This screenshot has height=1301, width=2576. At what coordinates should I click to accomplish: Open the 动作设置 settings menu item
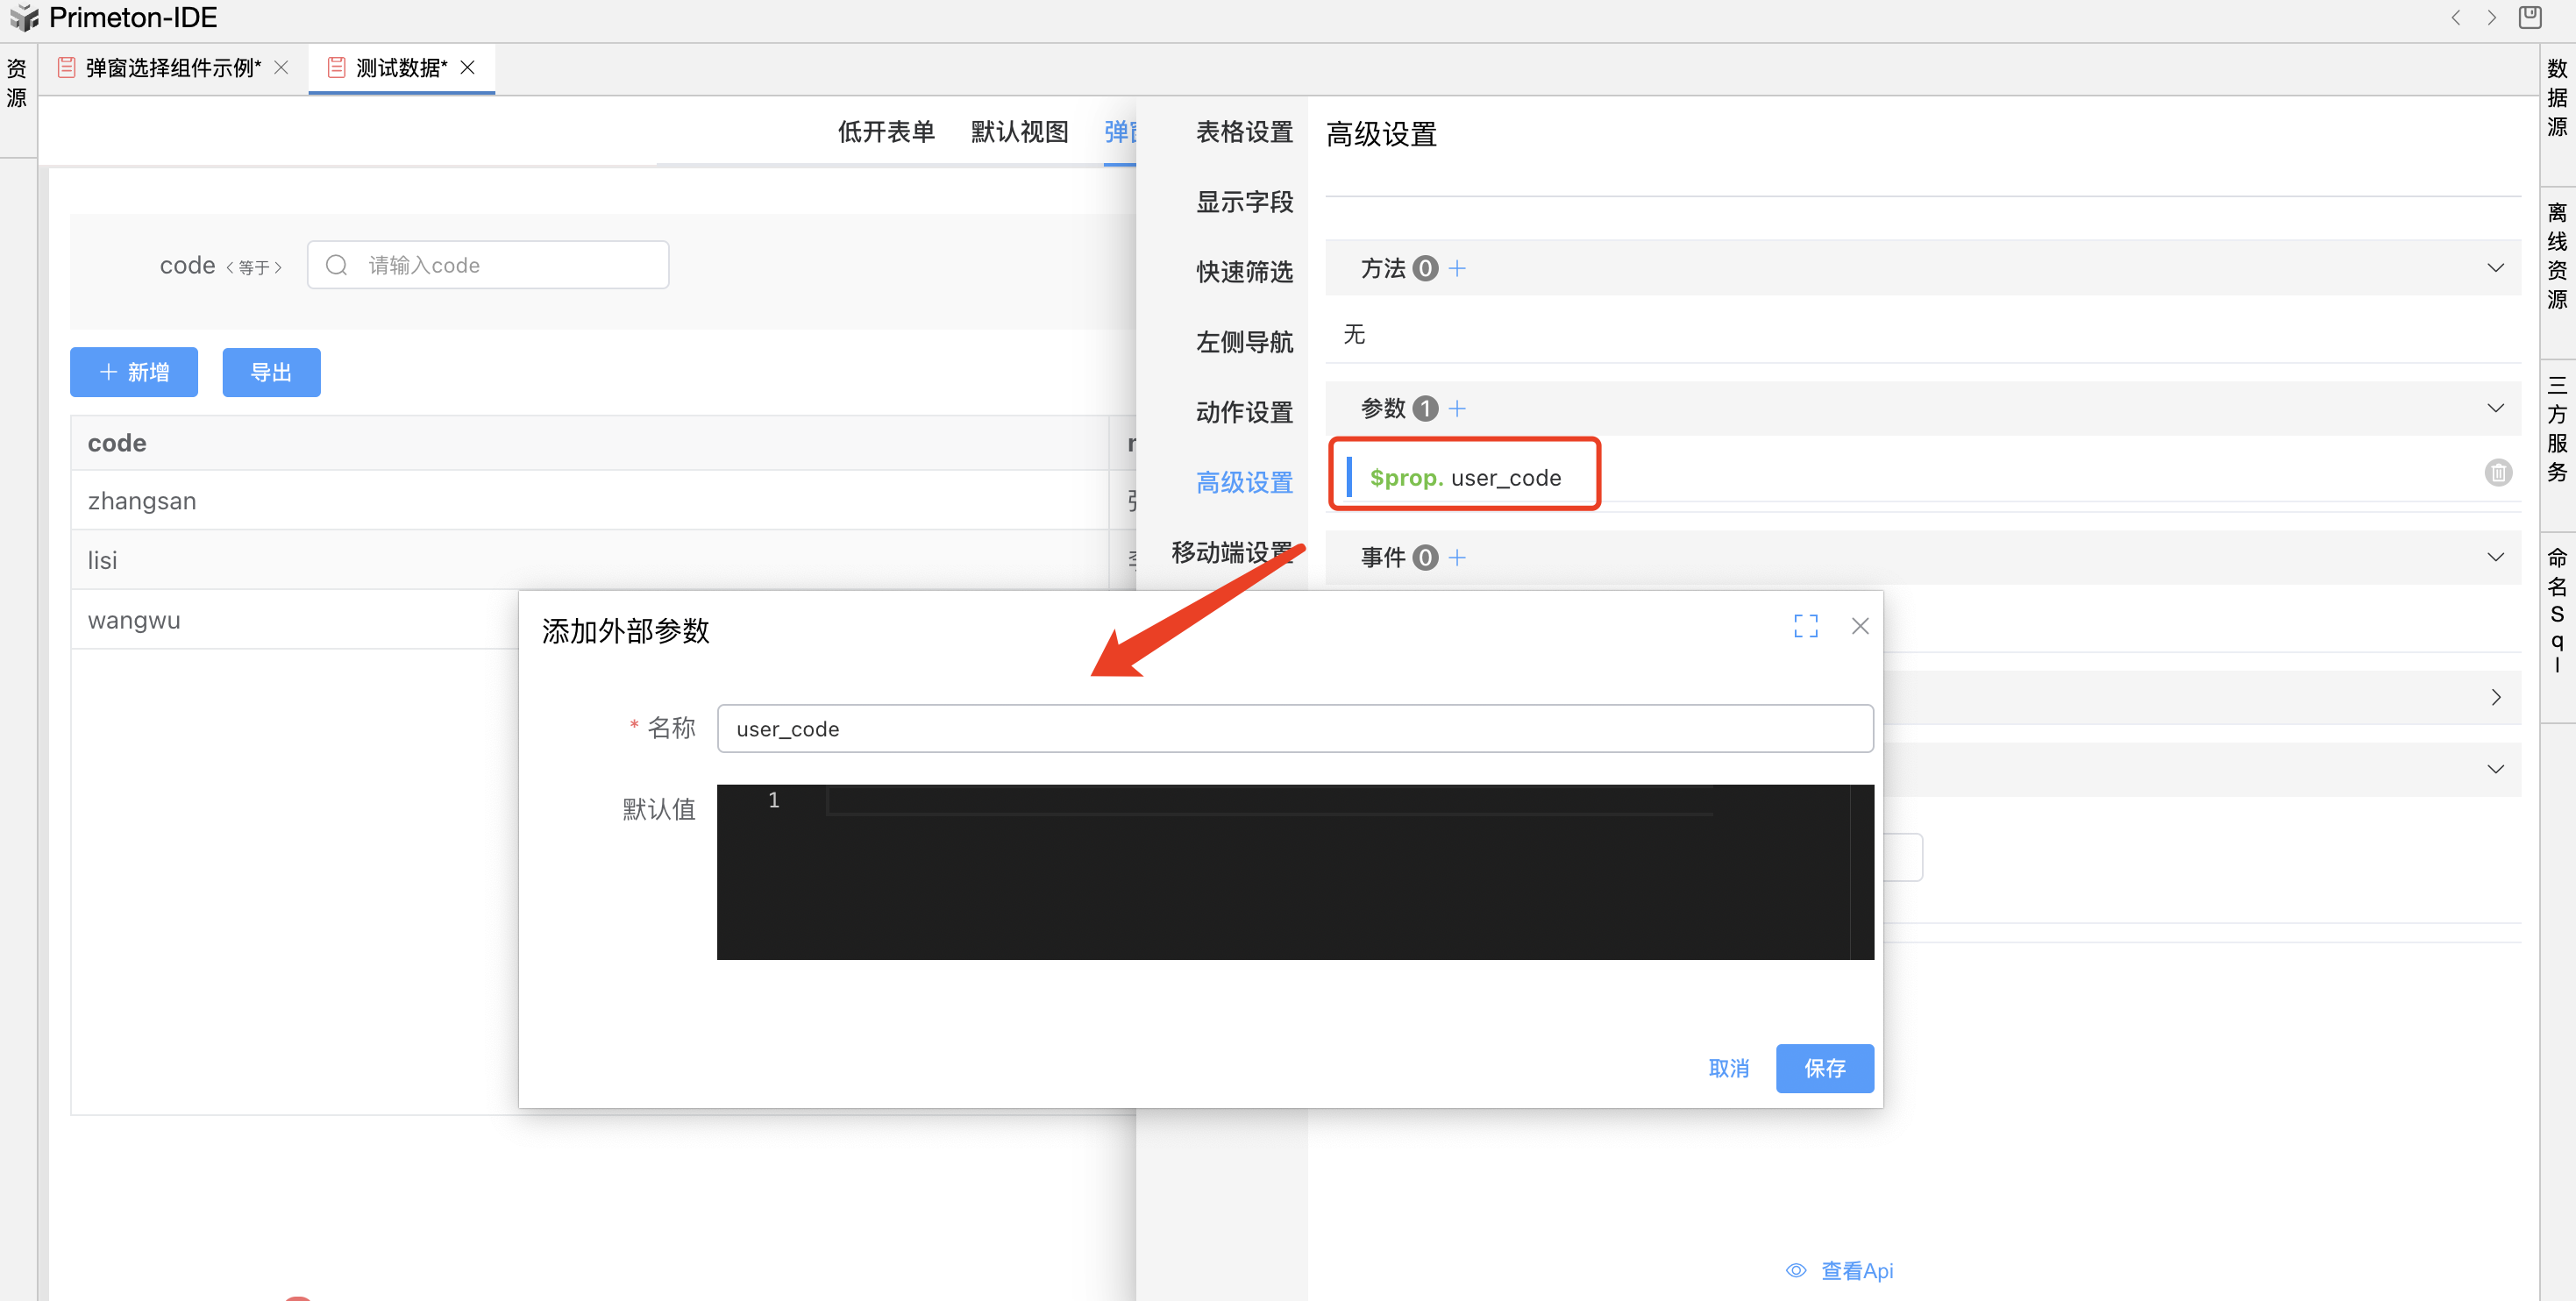[x=1244, y=412]
